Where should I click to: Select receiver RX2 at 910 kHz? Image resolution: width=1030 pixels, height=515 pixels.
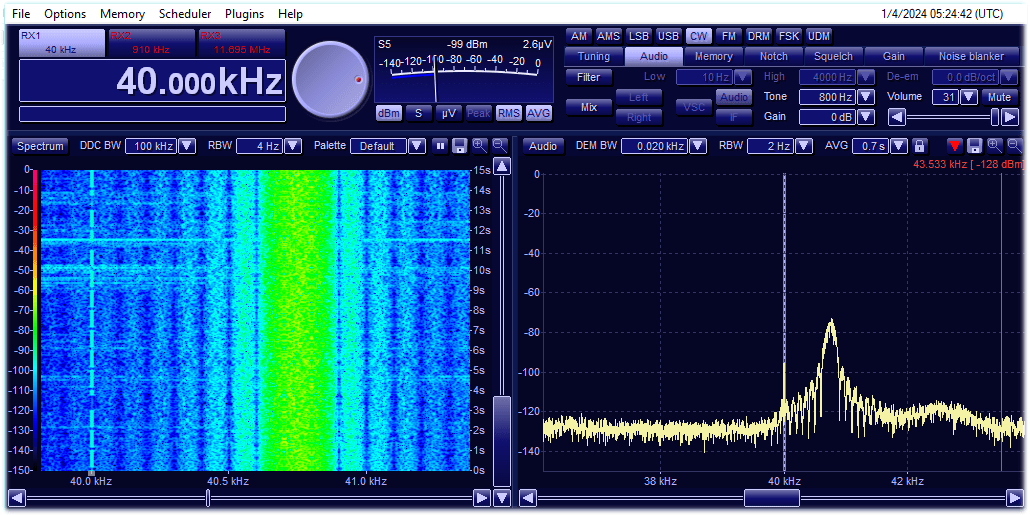(150, 43)
